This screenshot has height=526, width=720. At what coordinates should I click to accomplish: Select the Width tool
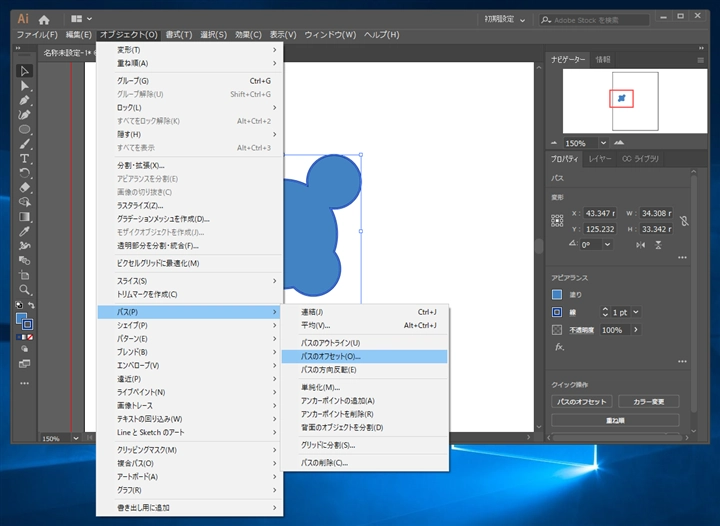coord(24,246)
